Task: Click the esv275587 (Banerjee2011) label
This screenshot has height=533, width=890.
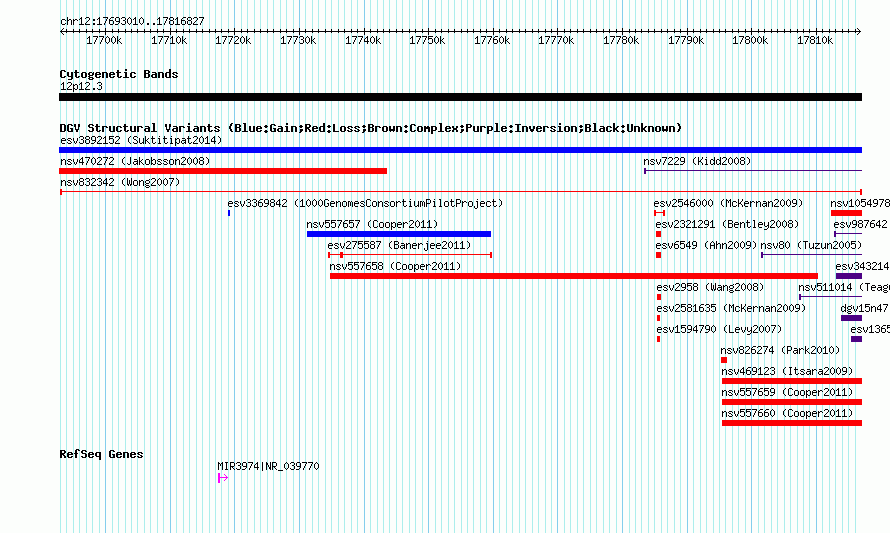Action: click(x=400, y=245)
